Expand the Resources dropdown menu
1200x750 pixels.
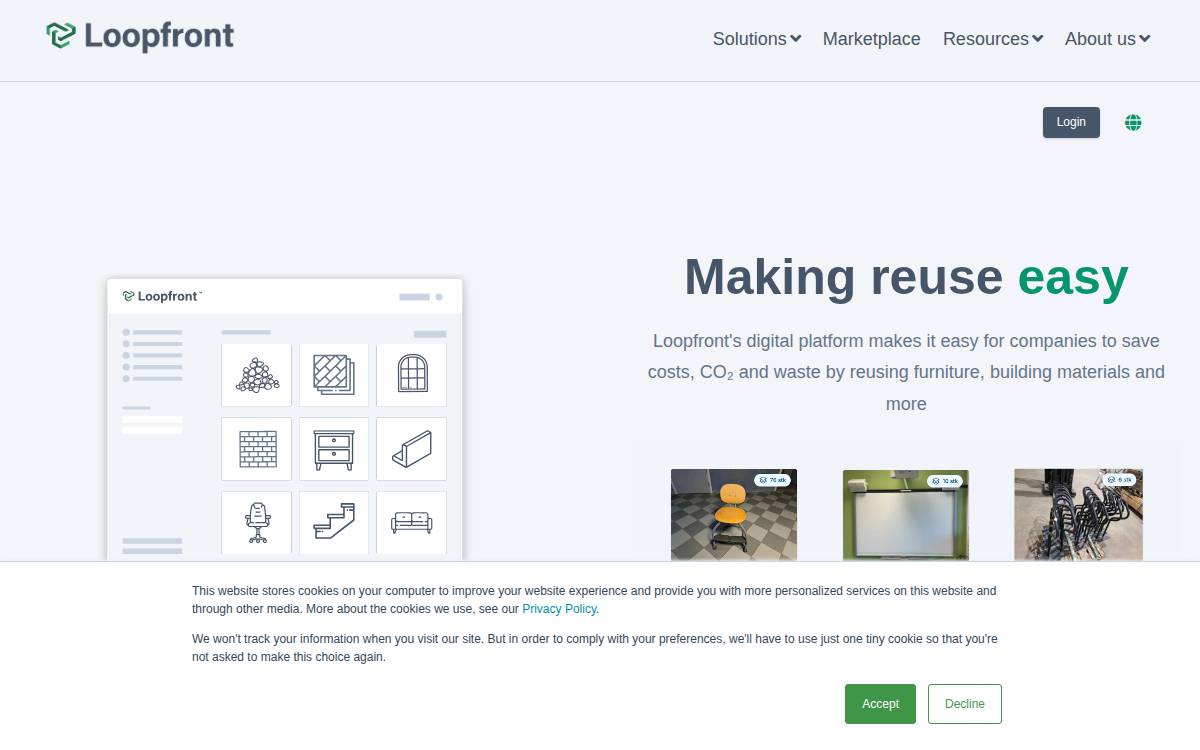tap(993, 39)
